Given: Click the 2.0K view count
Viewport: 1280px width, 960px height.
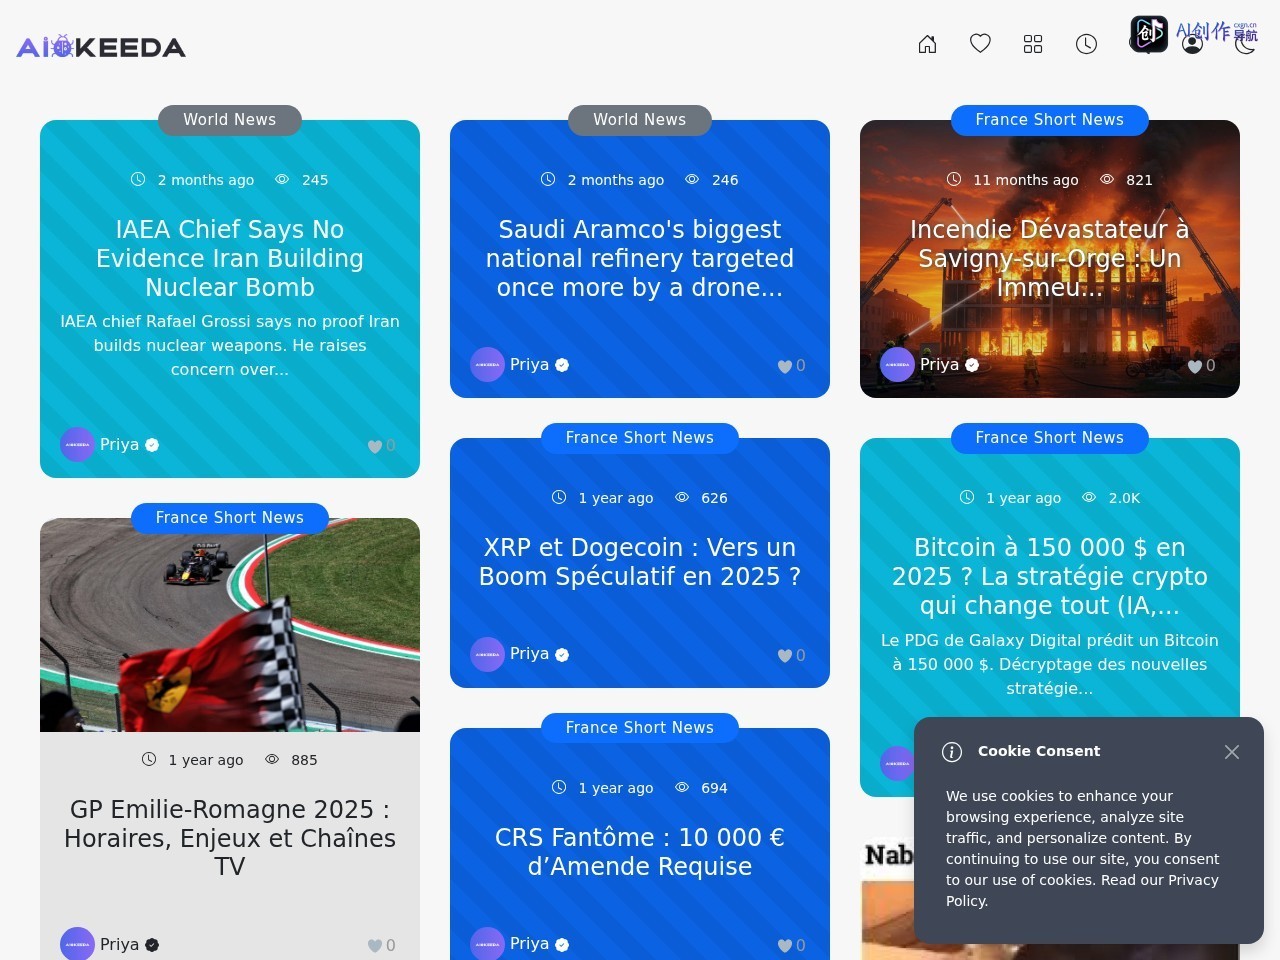Looking at the screenshot, I should click(1124, 498).
